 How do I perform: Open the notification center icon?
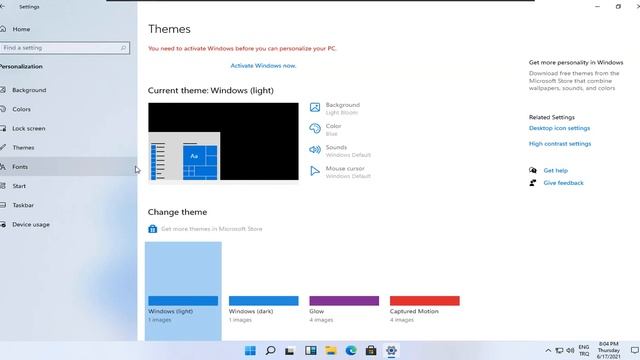point(634,351)
